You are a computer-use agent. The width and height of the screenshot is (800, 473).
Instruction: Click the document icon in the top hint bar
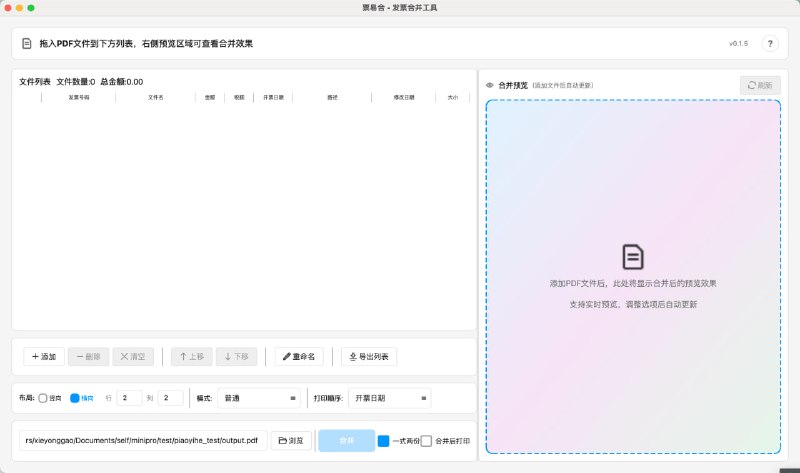click(x=27, y=43)
